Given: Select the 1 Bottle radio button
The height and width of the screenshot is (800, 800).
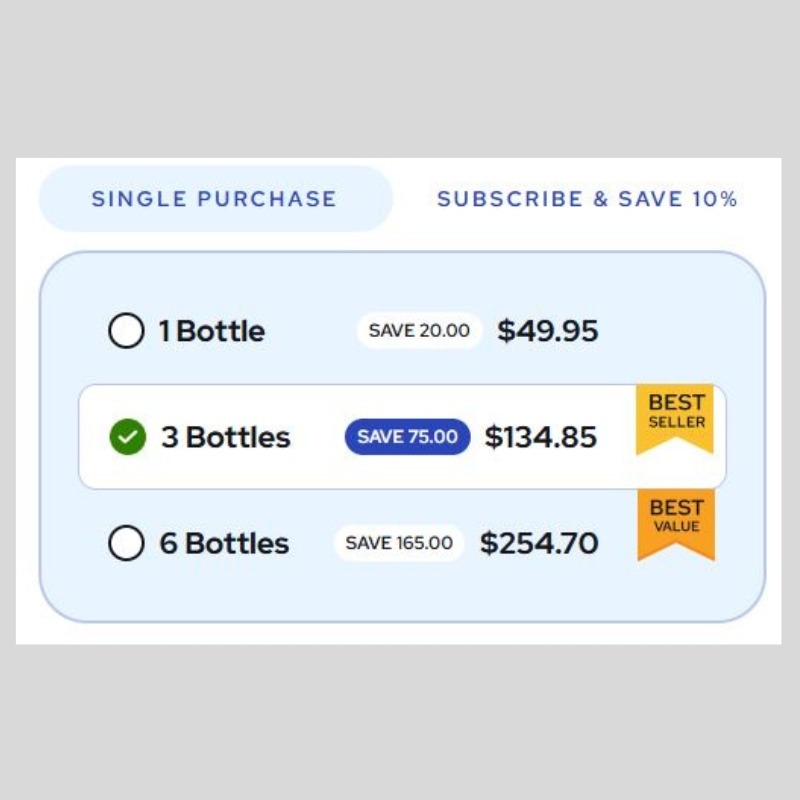Looking at the screenshot, I should coord(126,331).
